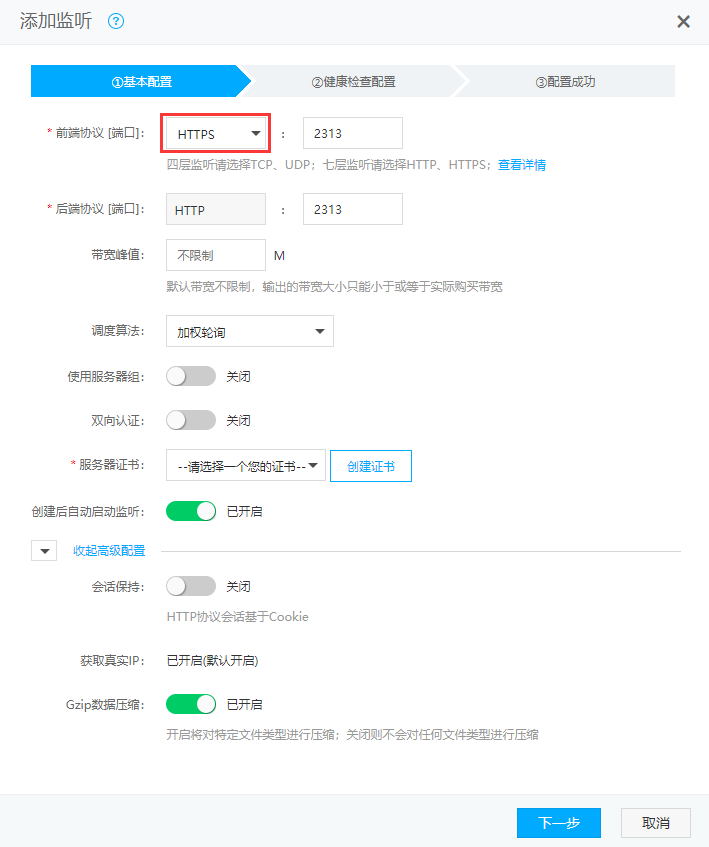Screen dimensions: 709x847
Task: Disable the 创建后自动启动监听 toggle
Action: (191, 511)
